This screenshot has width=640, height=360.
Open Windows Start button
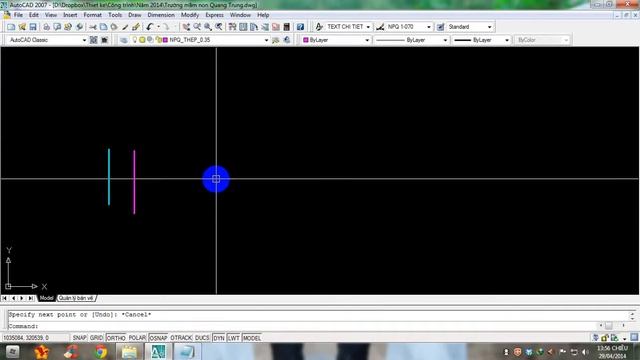point(12,352)
